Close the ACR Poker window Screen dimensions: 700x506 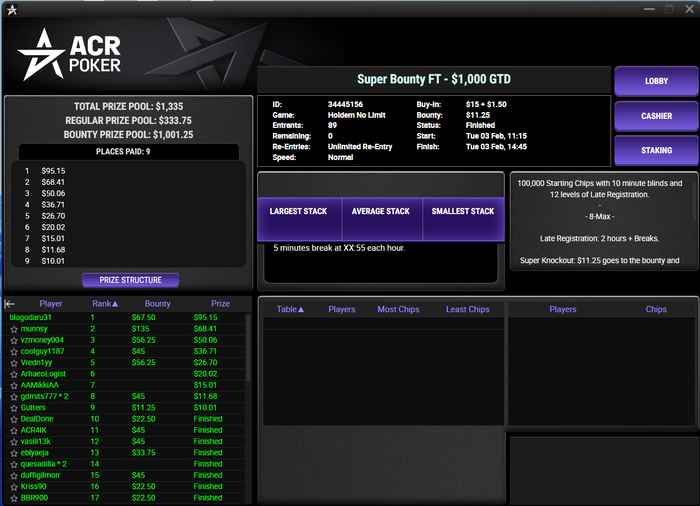pos(689,9)
